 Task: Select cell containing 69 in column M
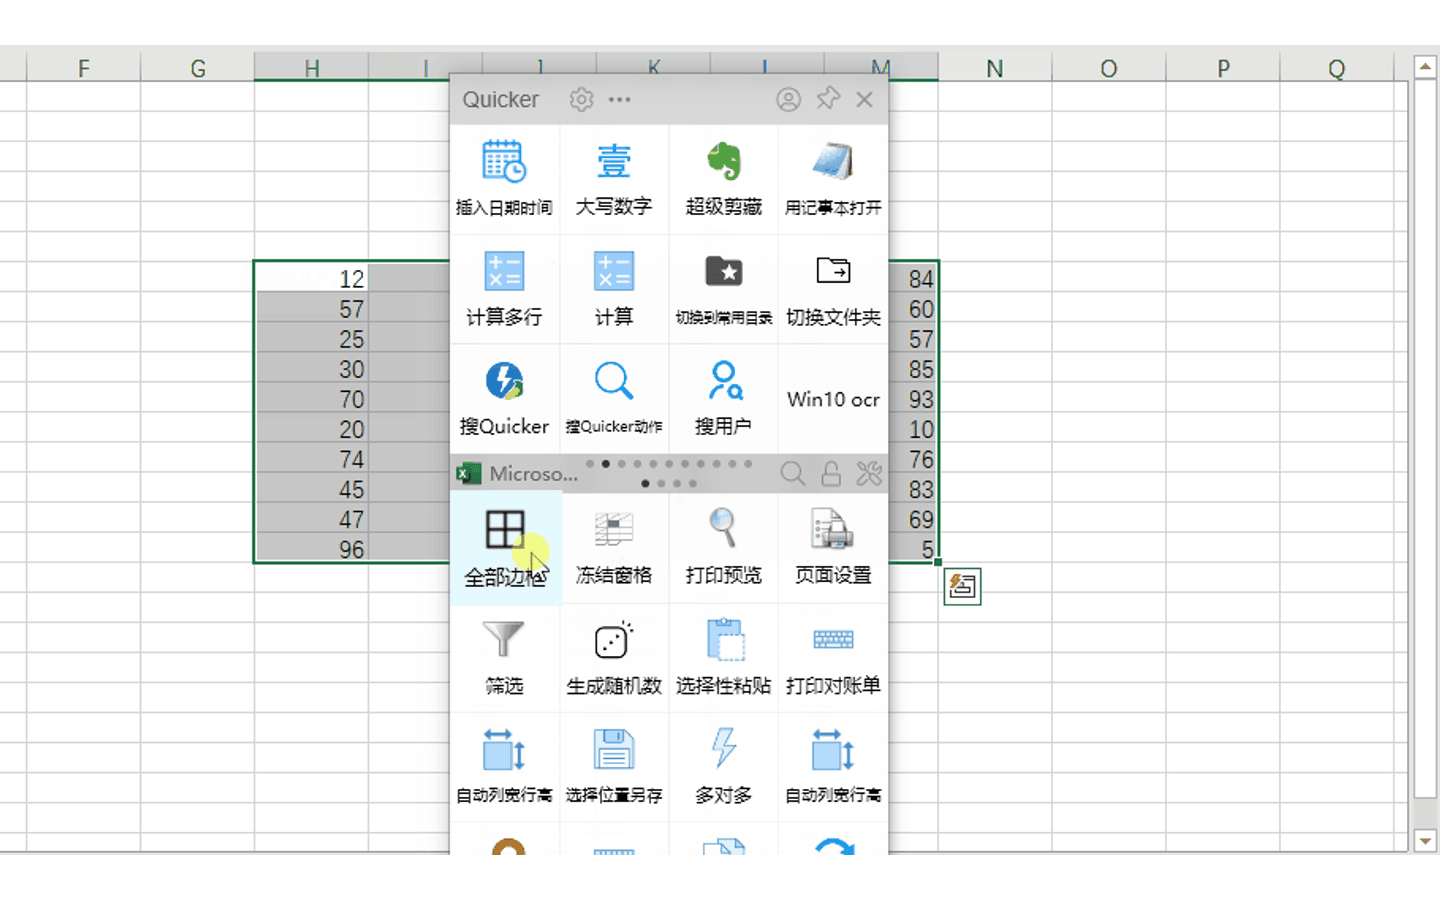pos(913,519)
